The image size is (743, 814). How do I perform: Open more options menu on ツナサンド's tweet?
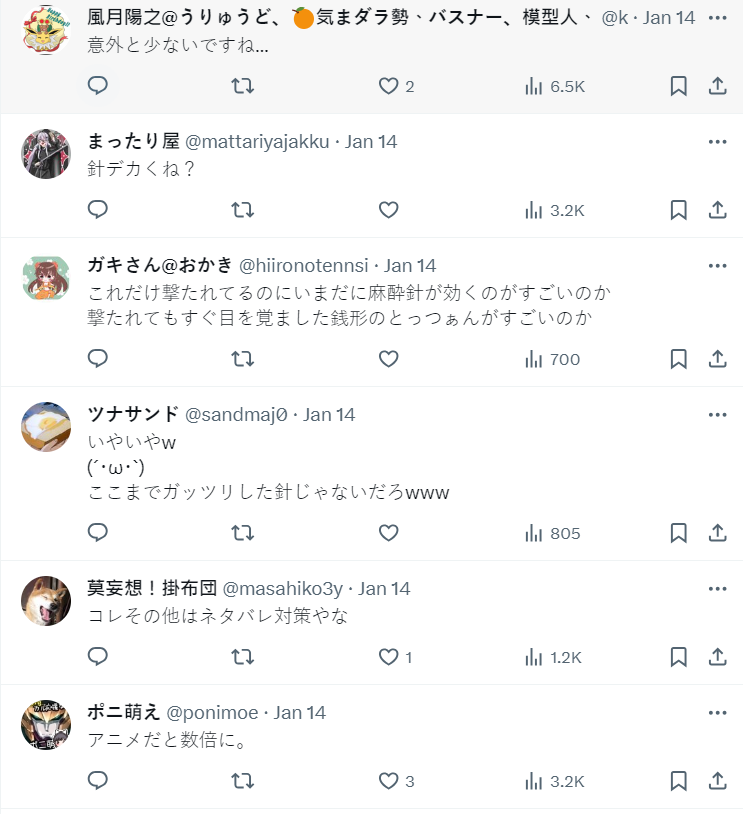(x=717, y=415)
